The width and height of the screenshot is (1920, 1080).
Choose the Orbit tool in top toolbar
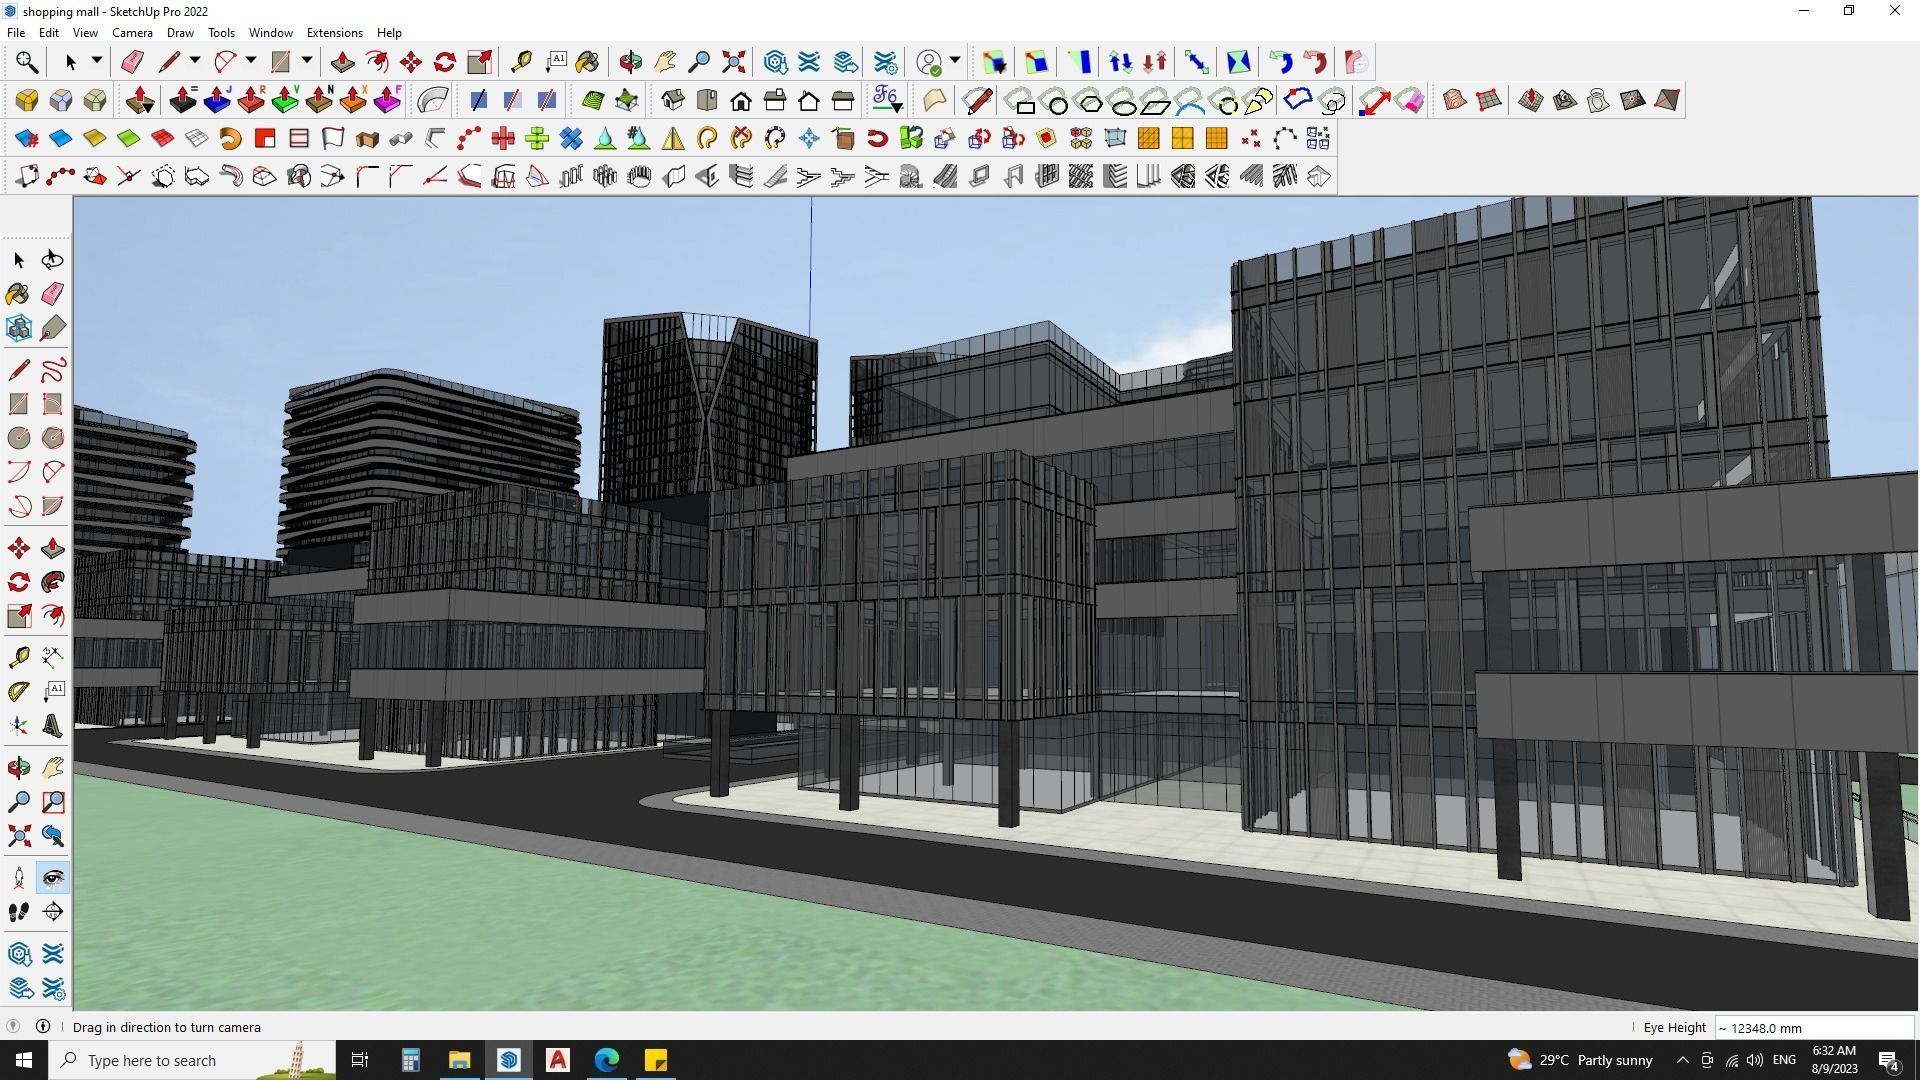pos(630,62)
